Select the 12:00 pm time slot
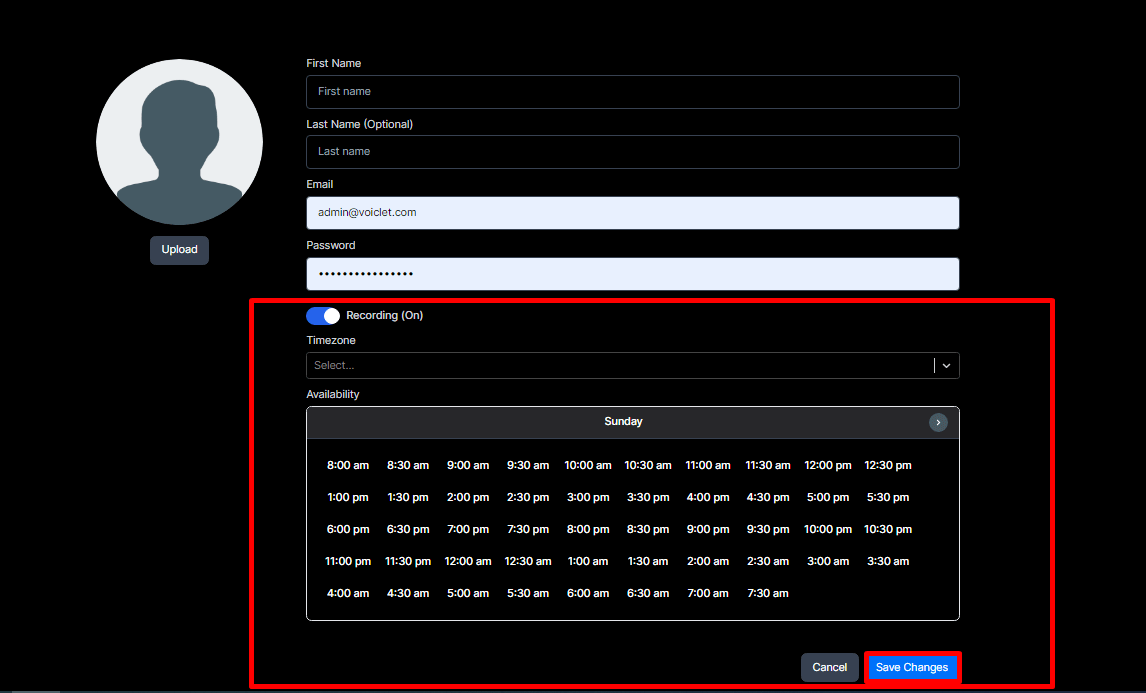1146x693 pixels. (827, 466)
